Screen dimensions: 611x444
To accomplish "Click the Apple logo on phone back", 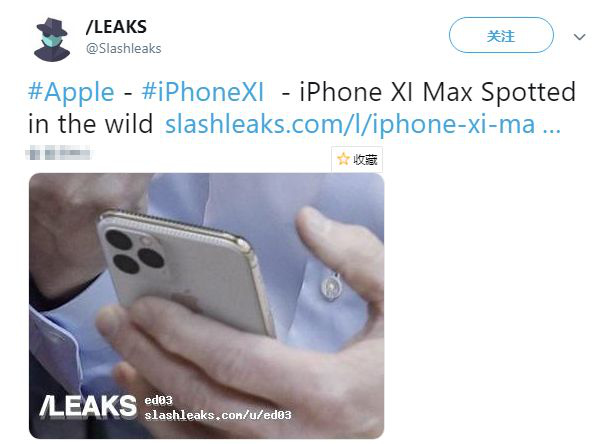I will 183,300.
